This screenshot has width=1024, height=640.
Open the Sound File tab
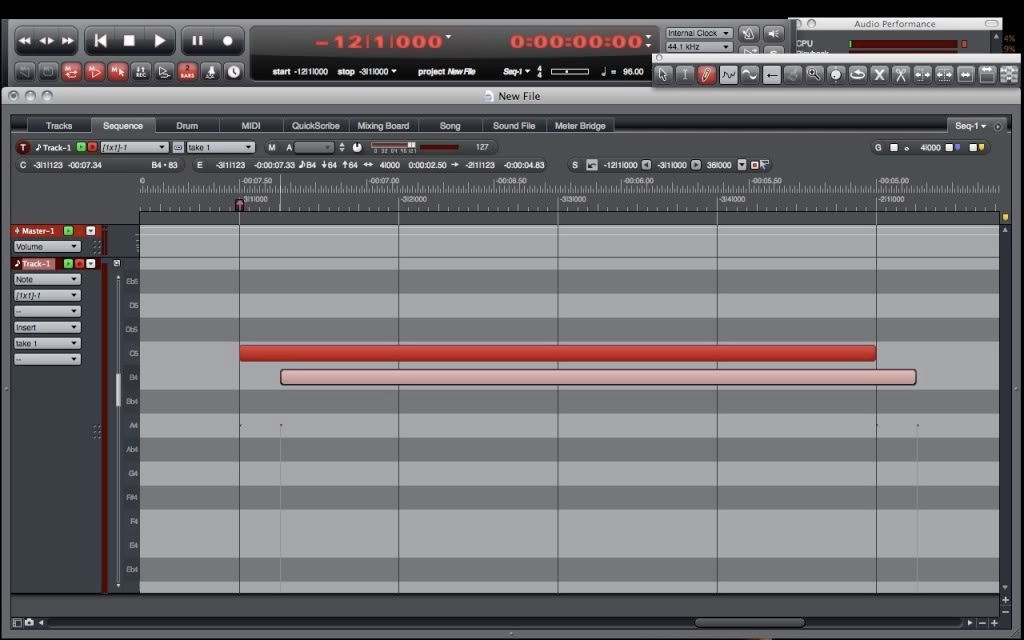coord(514,125)
